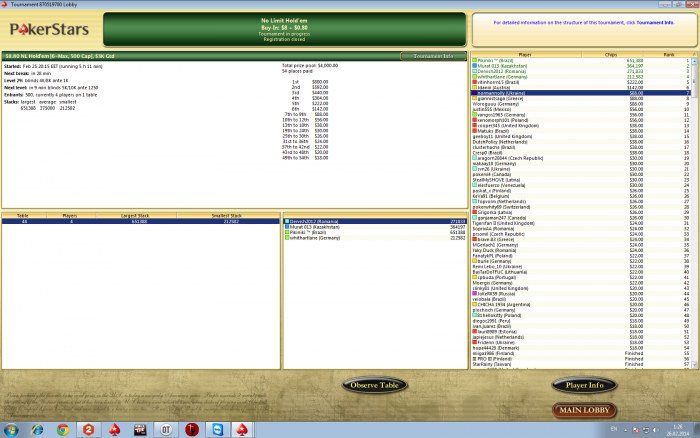Image resolution: width=700 pixels, height=438 pixels.
Task: Click red color tag beside vitinhorn15 (Brazil)
Action: coord(475,82)
